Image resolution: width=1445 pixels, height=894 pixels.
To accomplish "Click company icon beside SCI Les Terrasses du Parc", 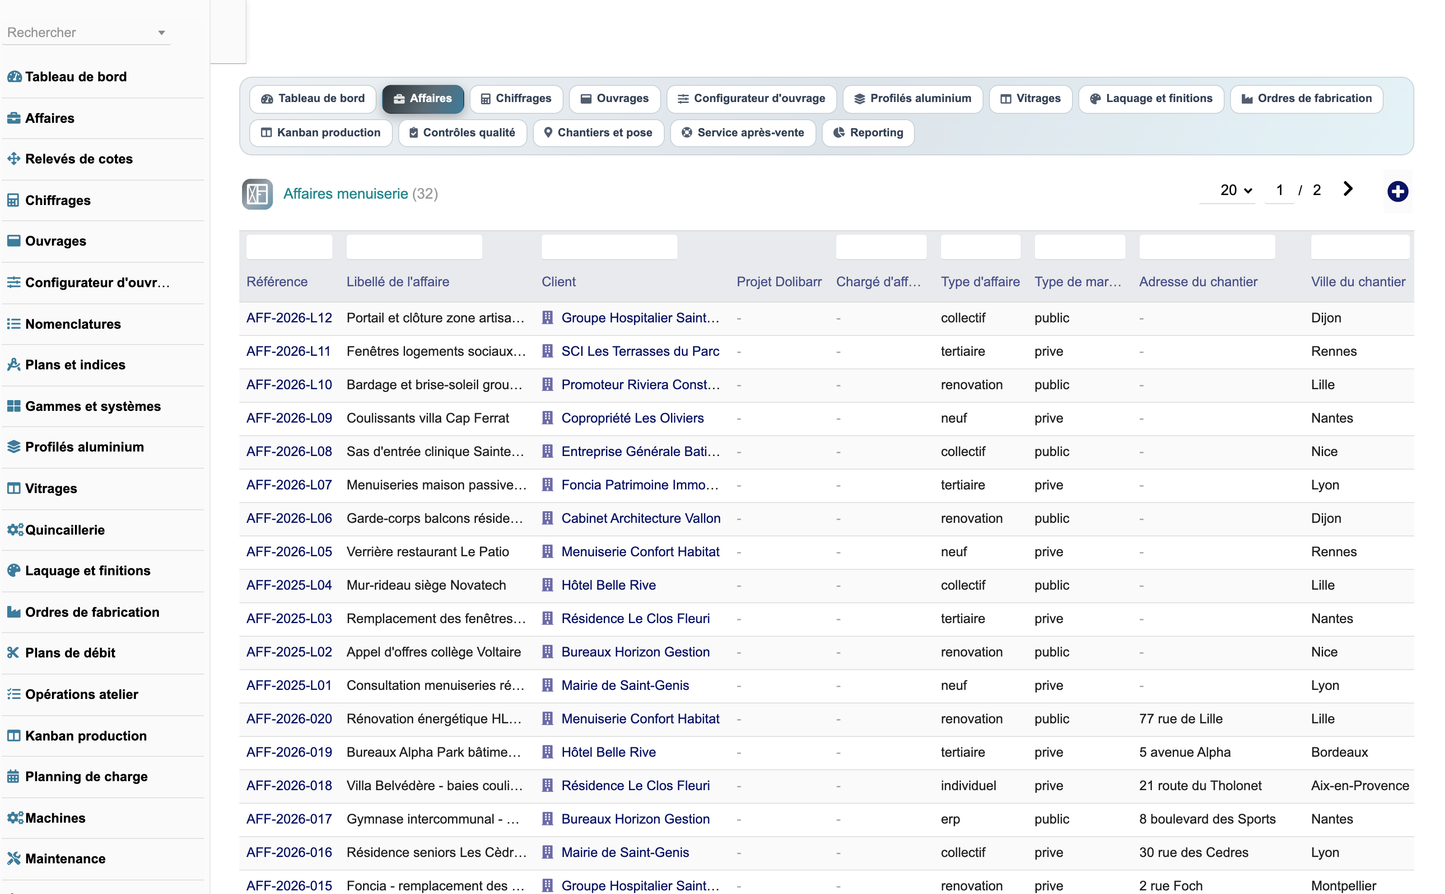I will click(548, 351).
